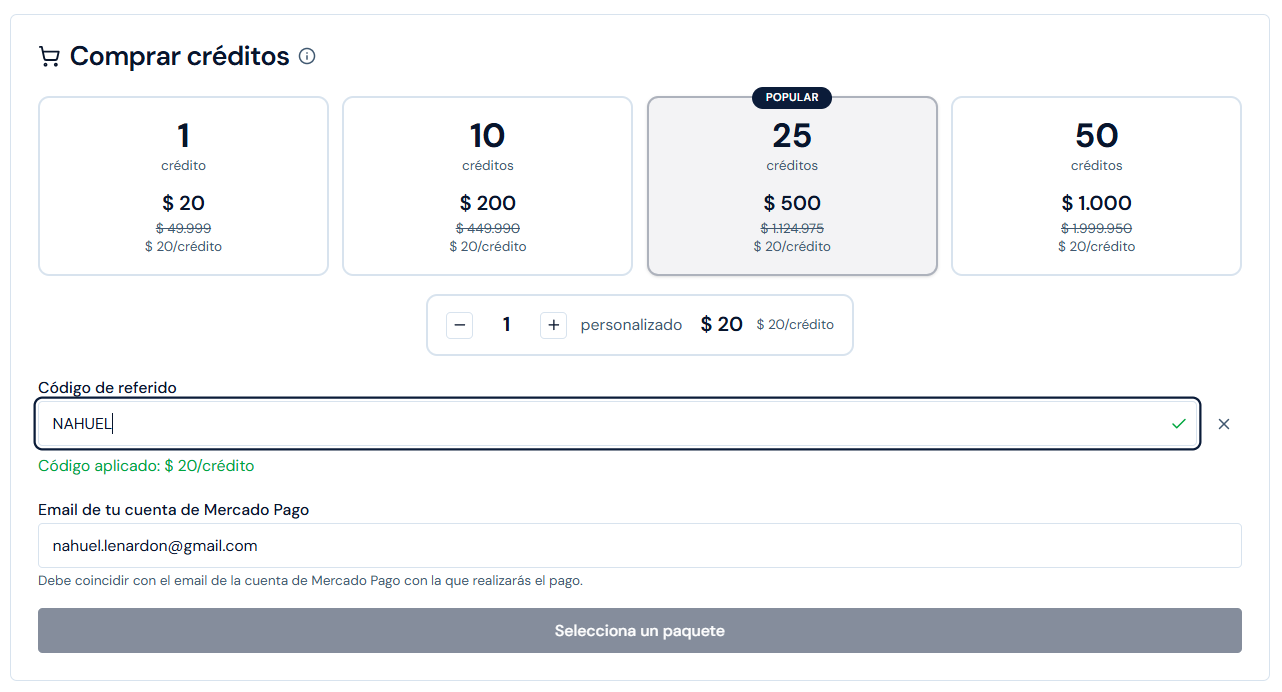Click the credit quantity number in the stepper
This screenshot has width=1282, height=692.
pos(506,324)
